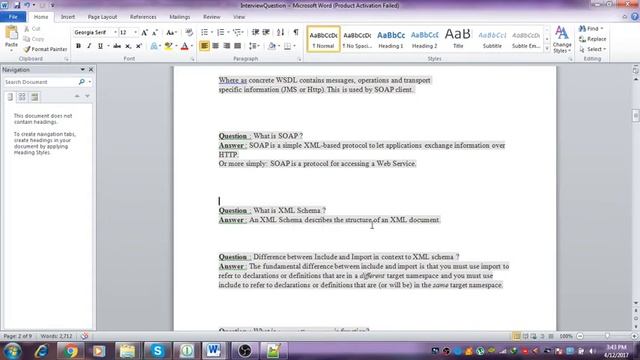Switch to the Review tab
640x360 pixels.
(x=211, y=17)
